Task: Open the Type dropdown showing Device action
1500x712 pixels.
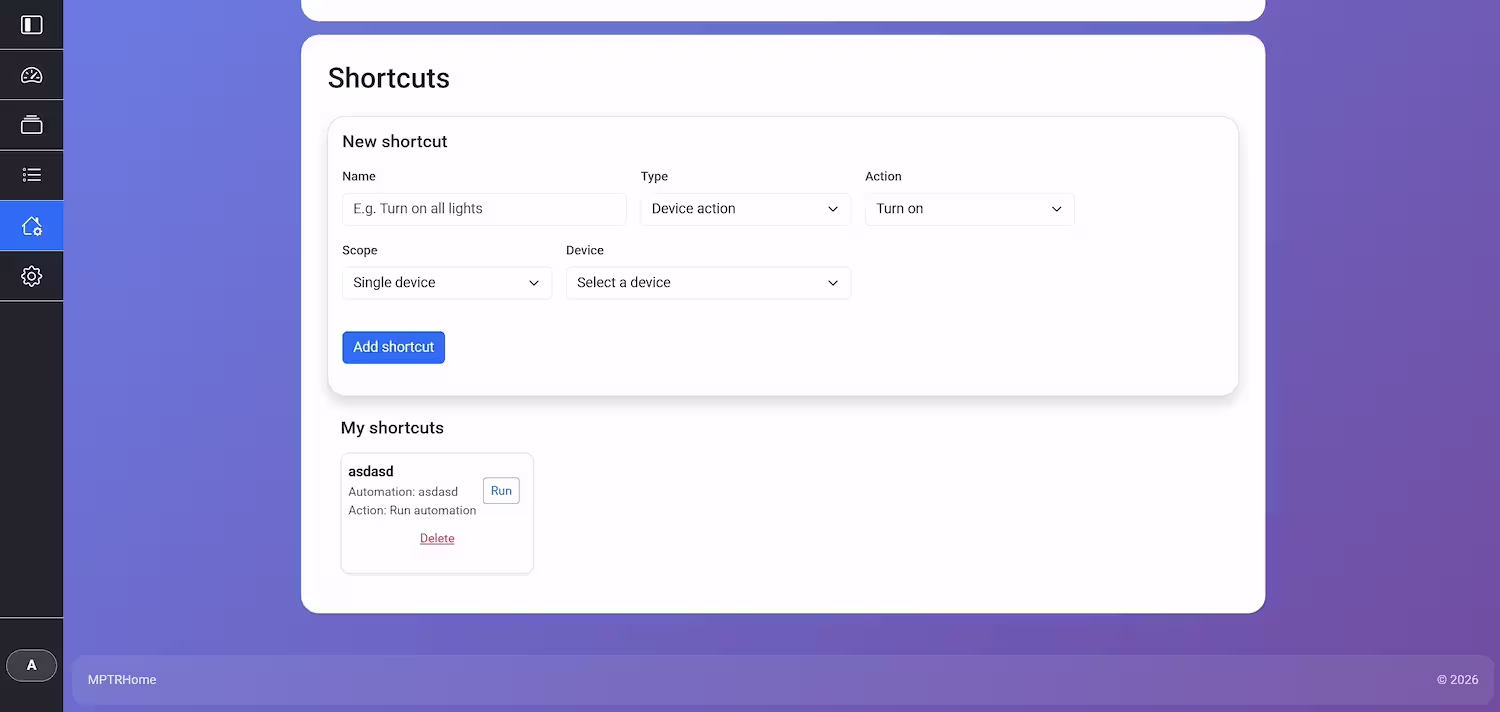Action: 745,209
